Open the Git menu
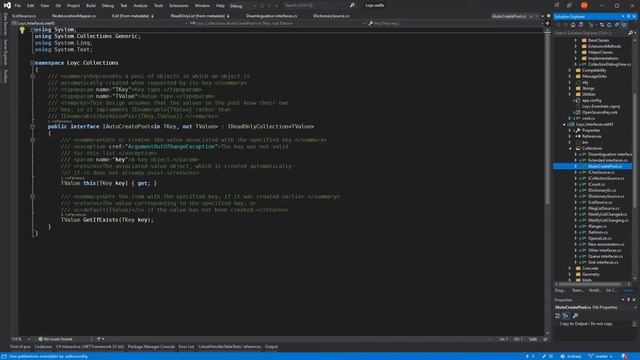This screenshot has width=640, height=360. (58, 6)
